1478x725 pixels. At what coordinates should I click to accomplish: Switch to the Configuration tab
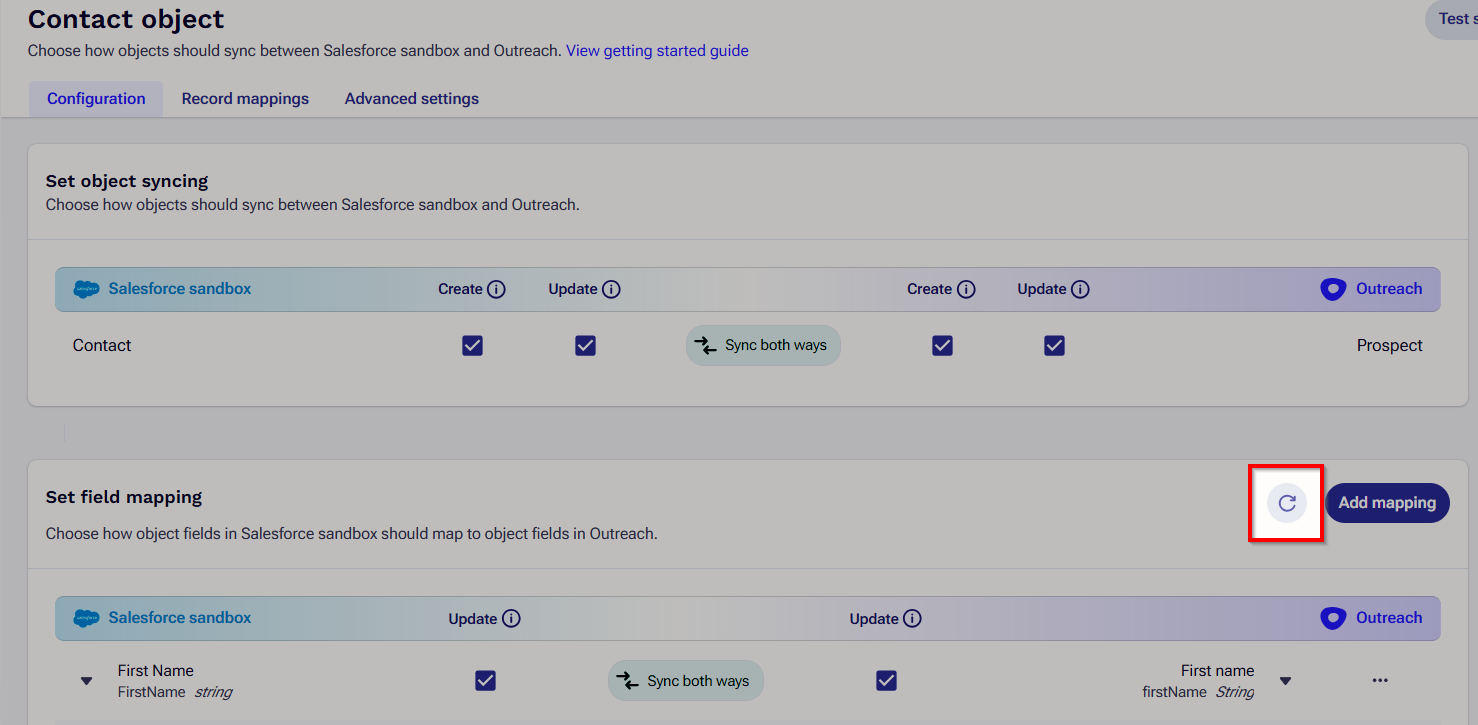(96, 99)
